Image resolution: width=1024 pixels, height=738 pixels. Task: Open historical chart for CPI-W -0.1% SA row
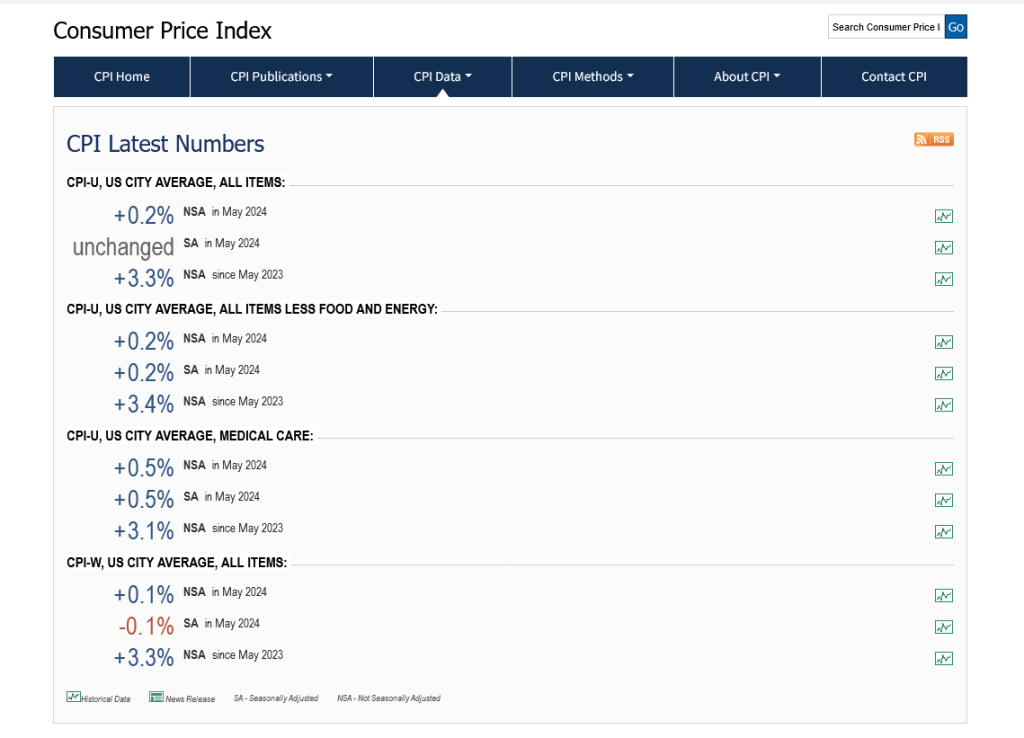point(943,627)
